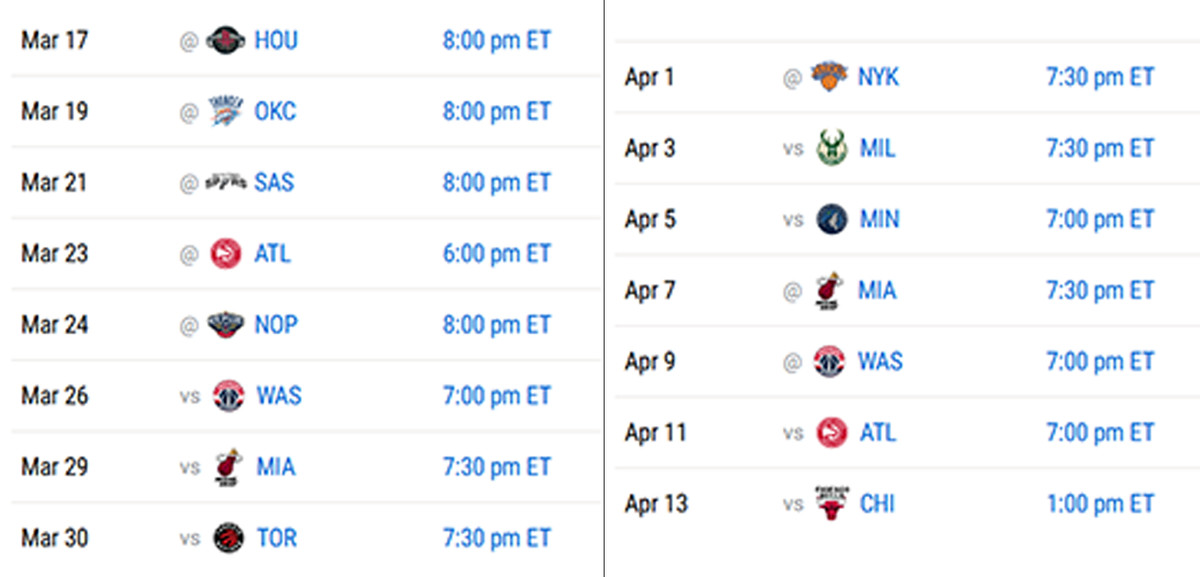Select the Pelicans logo on Mar 24

pos(225,325)
